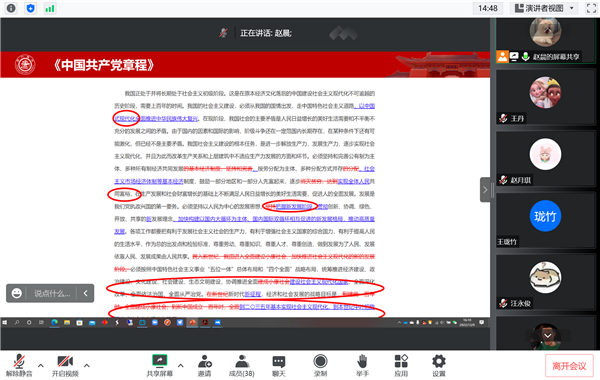Collapse the participant video sidebar arrow
This screenshot has height=380, width=600.
click(x=485, y=189)
